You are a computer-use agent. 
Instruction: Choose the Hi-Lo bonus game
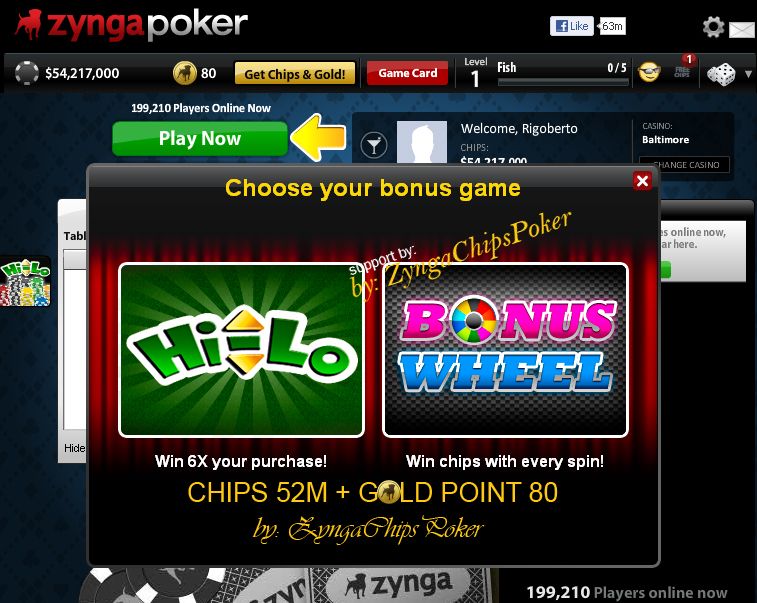pyautogui.click(x=241, y=350)
